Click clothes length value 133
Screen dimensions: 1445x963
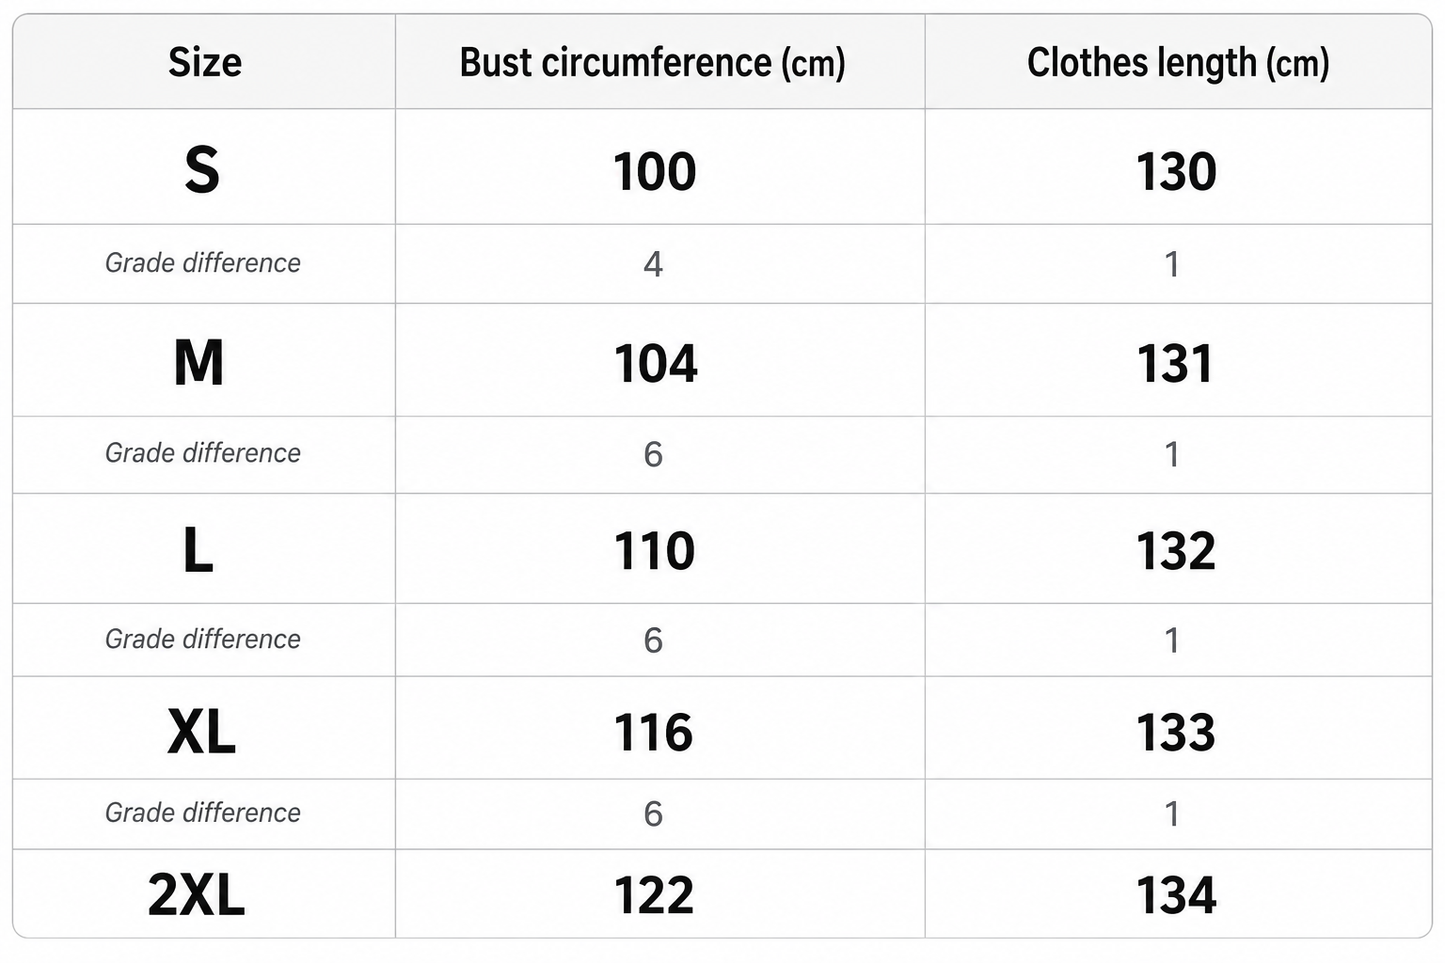[x=1176, y=733]
